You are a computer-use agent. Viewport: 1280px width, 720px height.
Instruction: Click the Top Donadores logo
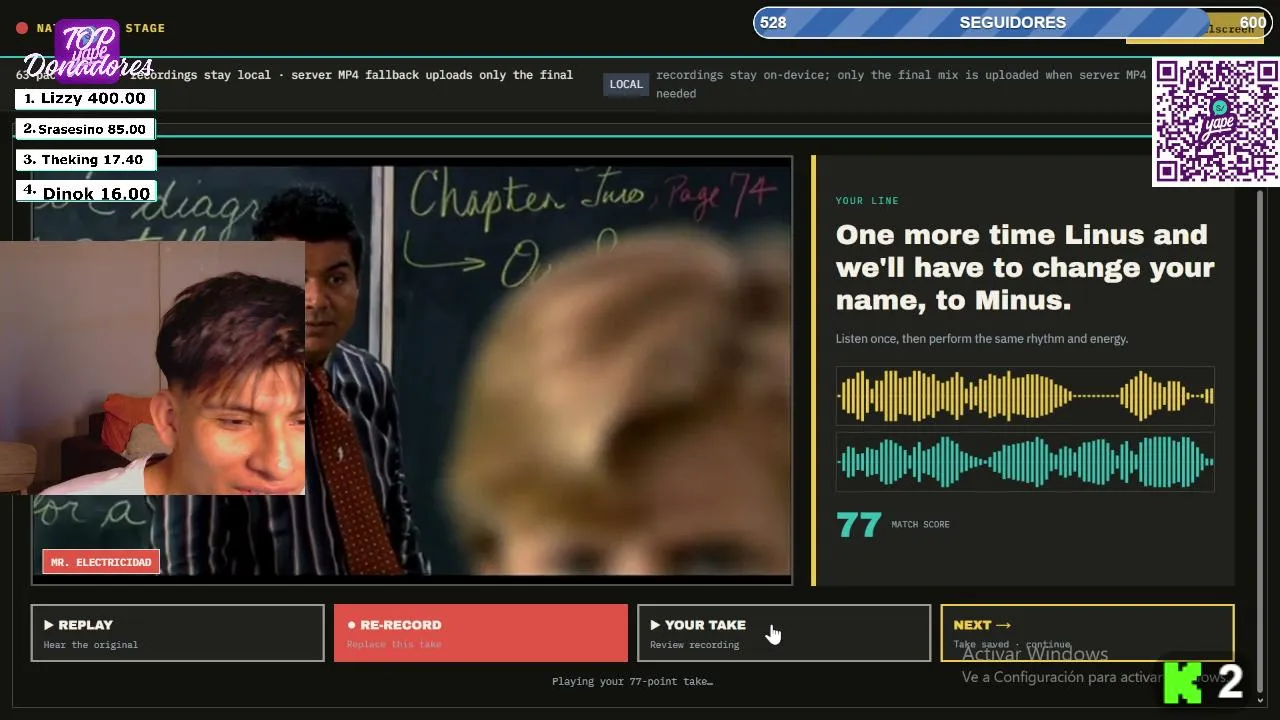tap(88, 52)
